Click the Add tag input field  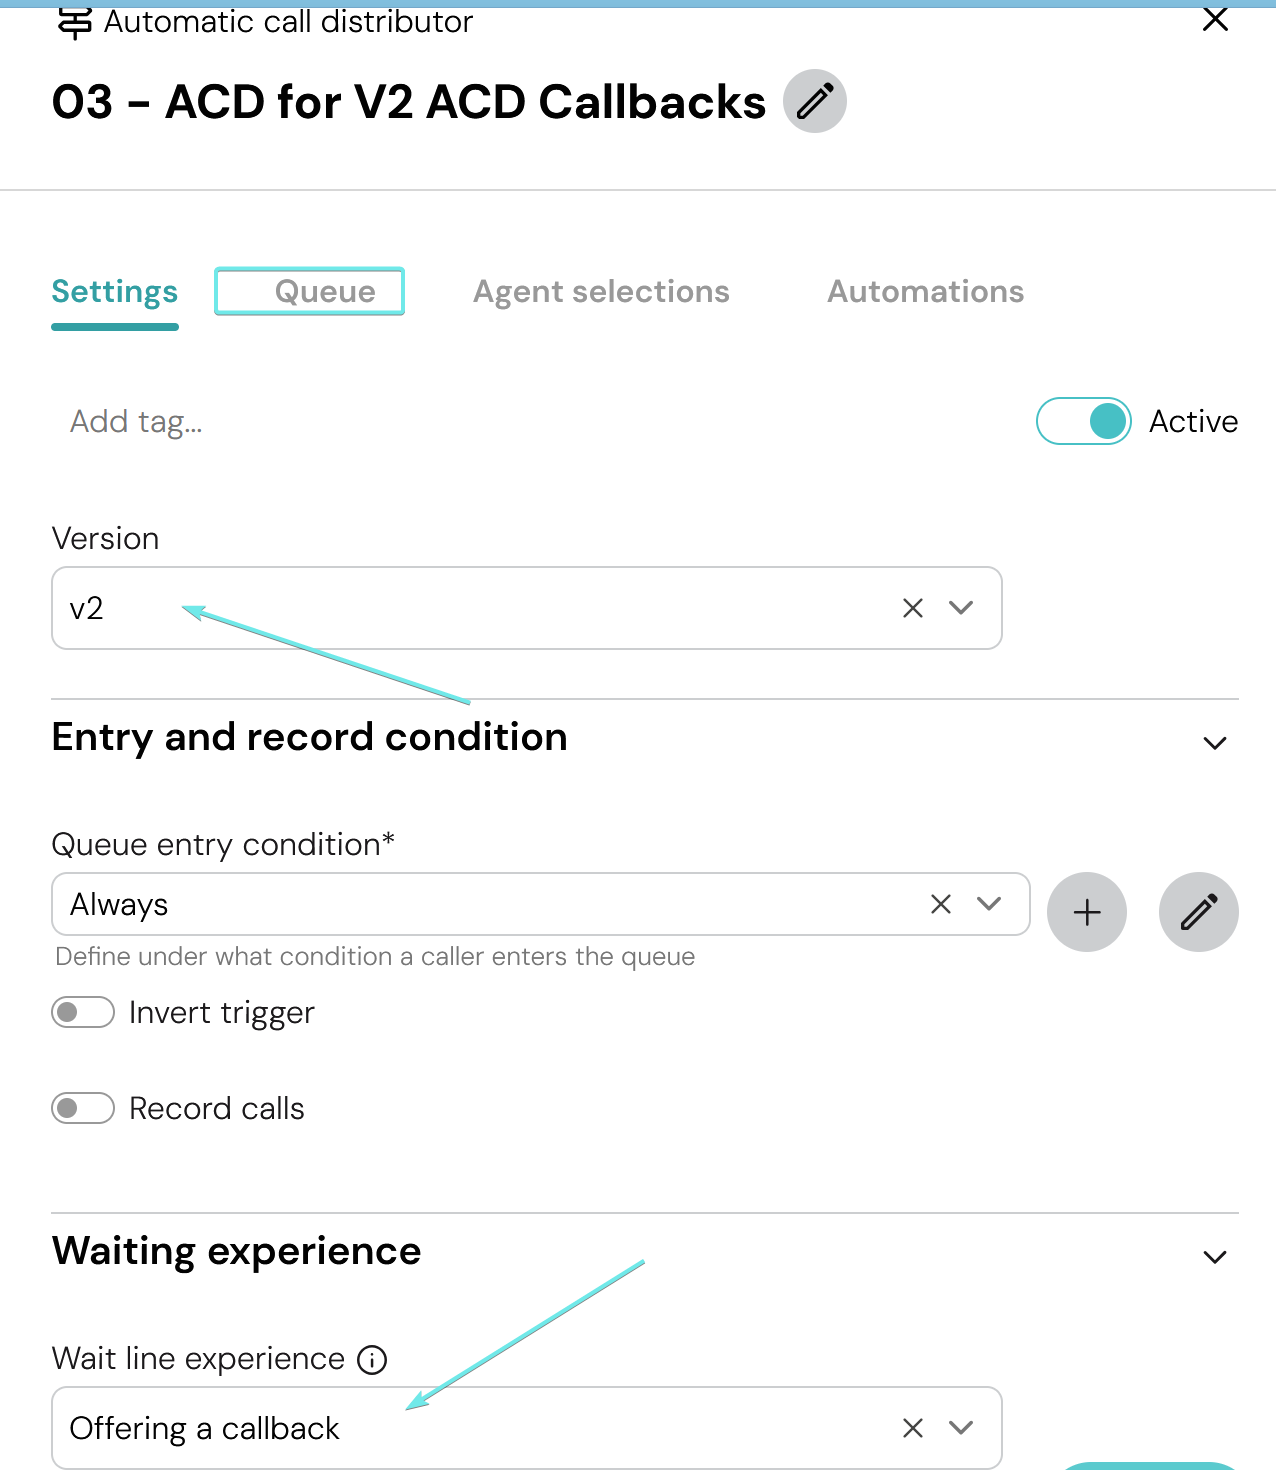pos(136,422)
